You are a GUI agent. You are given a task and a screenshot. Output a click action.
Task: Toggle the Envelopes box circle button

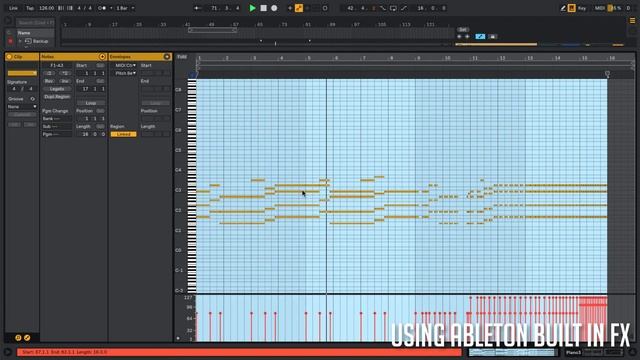tap(167, 57)
